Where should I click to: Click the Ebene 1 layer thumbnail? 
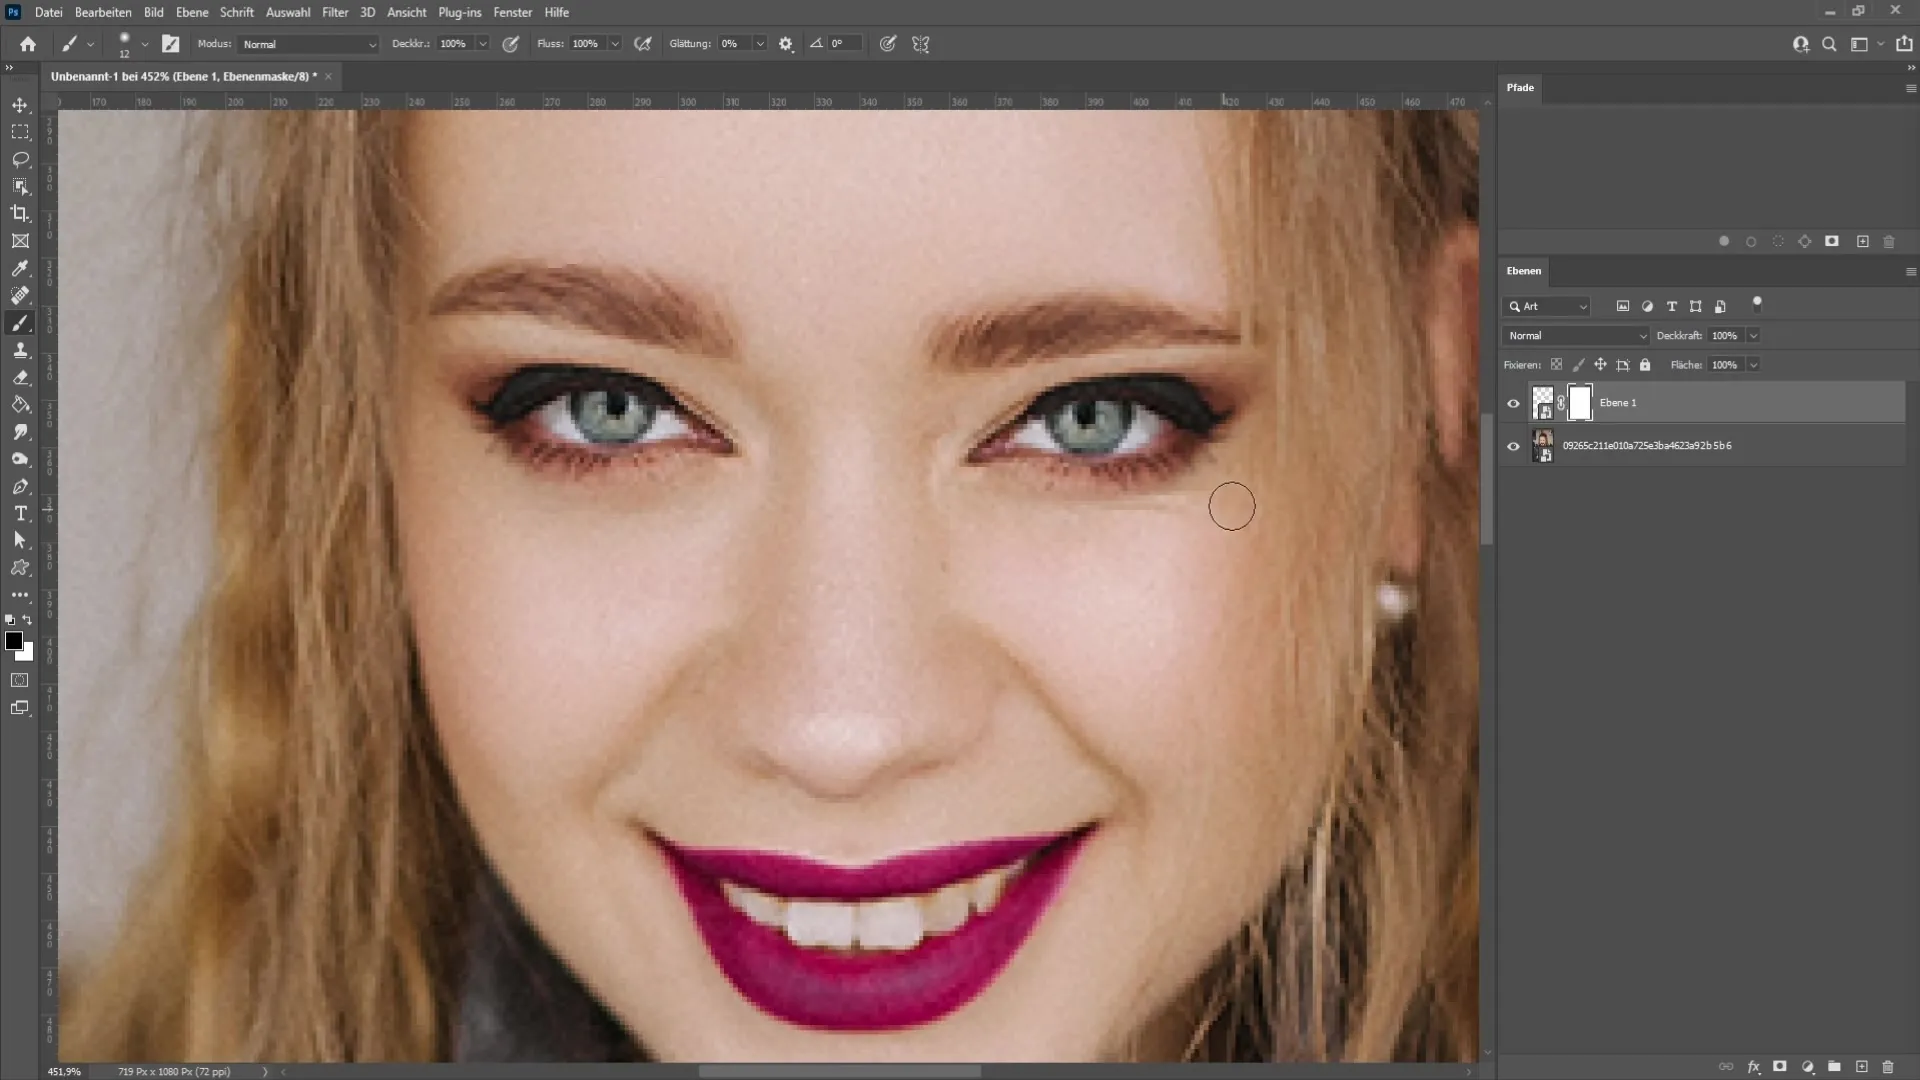pos(1543,402)
